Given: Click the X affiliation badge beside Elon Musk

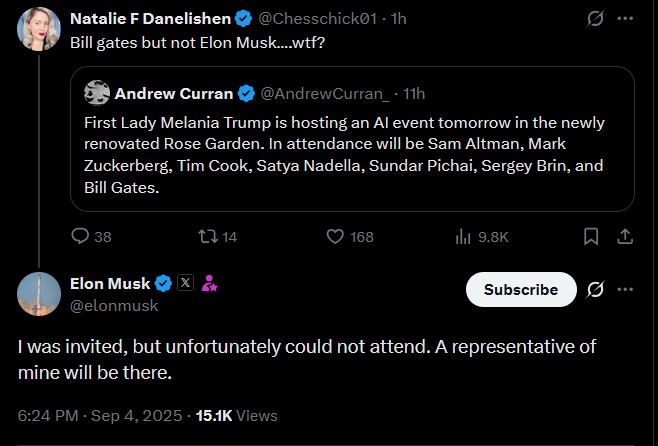Looking at the screenshot, I should pyautogui.click(x=185, y=283).
